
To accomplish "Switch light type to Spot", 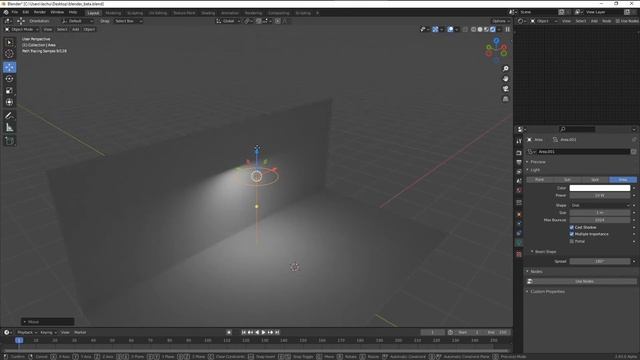I will click(x=595, y=180).
